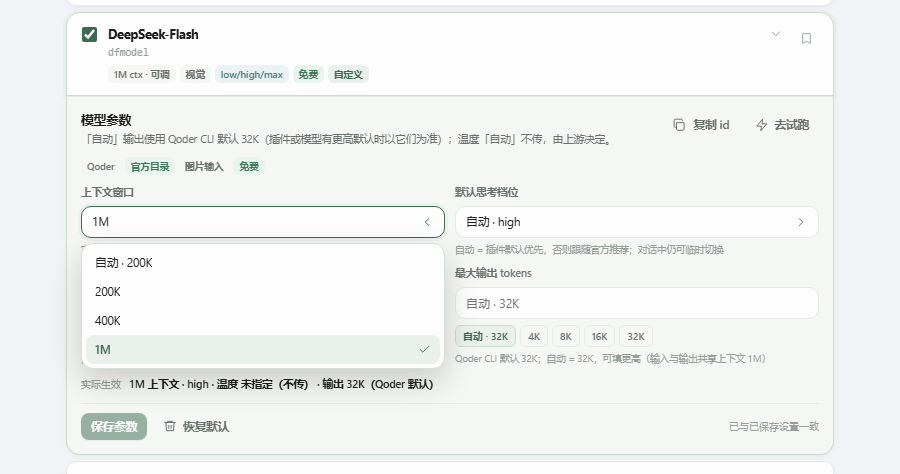Choose the 8K output preset chip
The width and height of the screenshot is (900, 474).
[565, 336]
